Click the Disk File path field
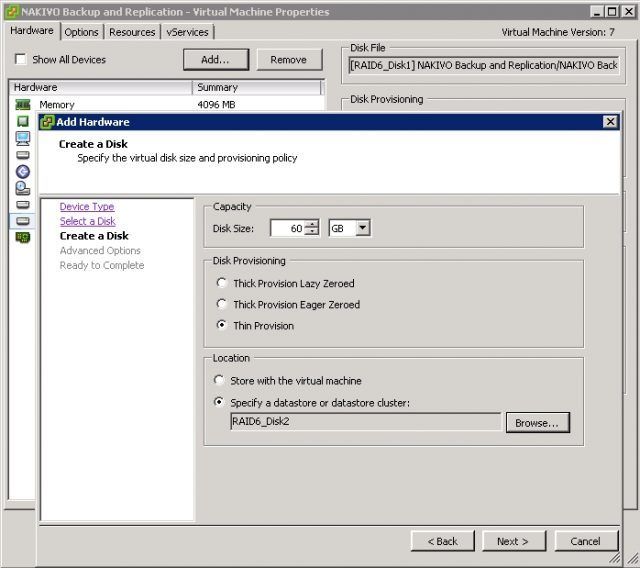The image size is (640, 568). [x=484, y=65]
